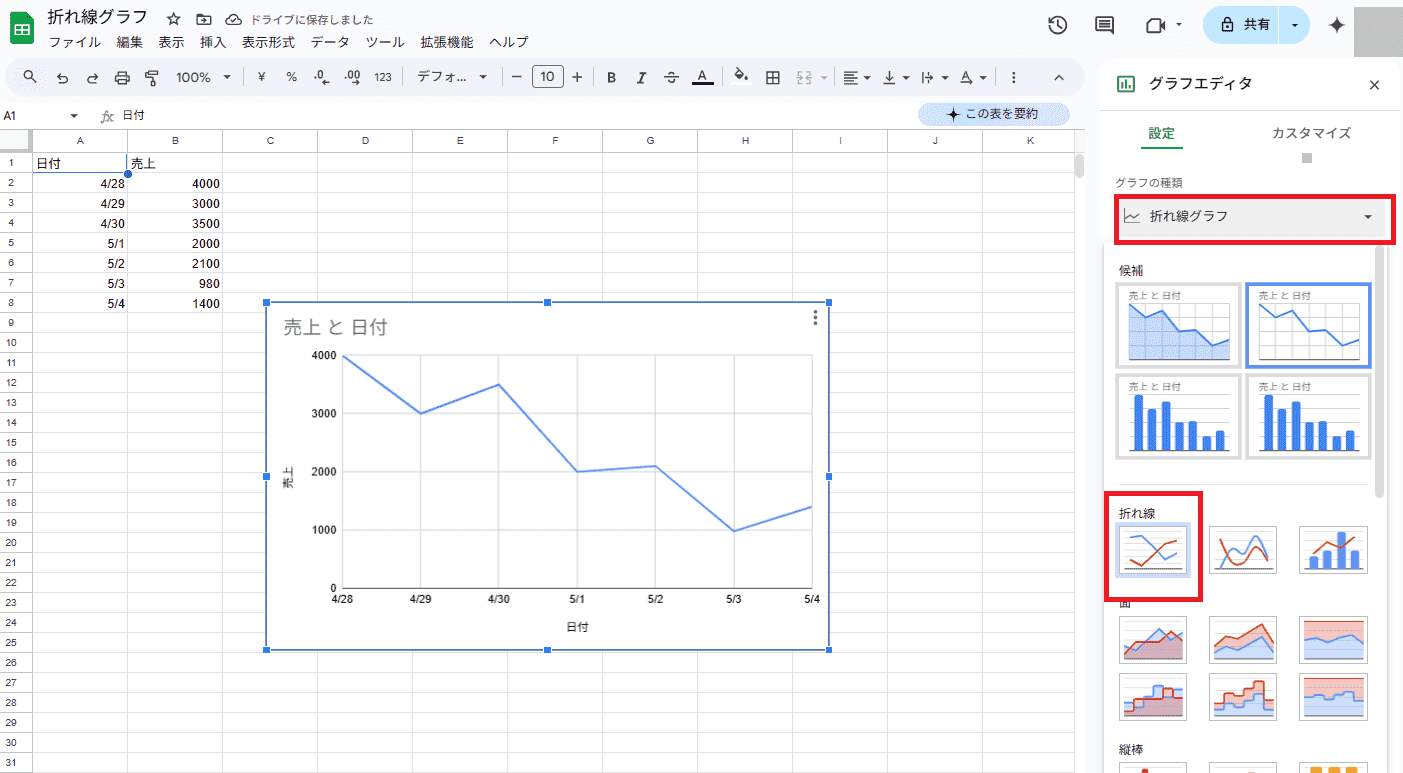Open the 折れ線グラフ chart type dropdown
The height and width of the screenshot is (773, 1403).
point(1248,216)
